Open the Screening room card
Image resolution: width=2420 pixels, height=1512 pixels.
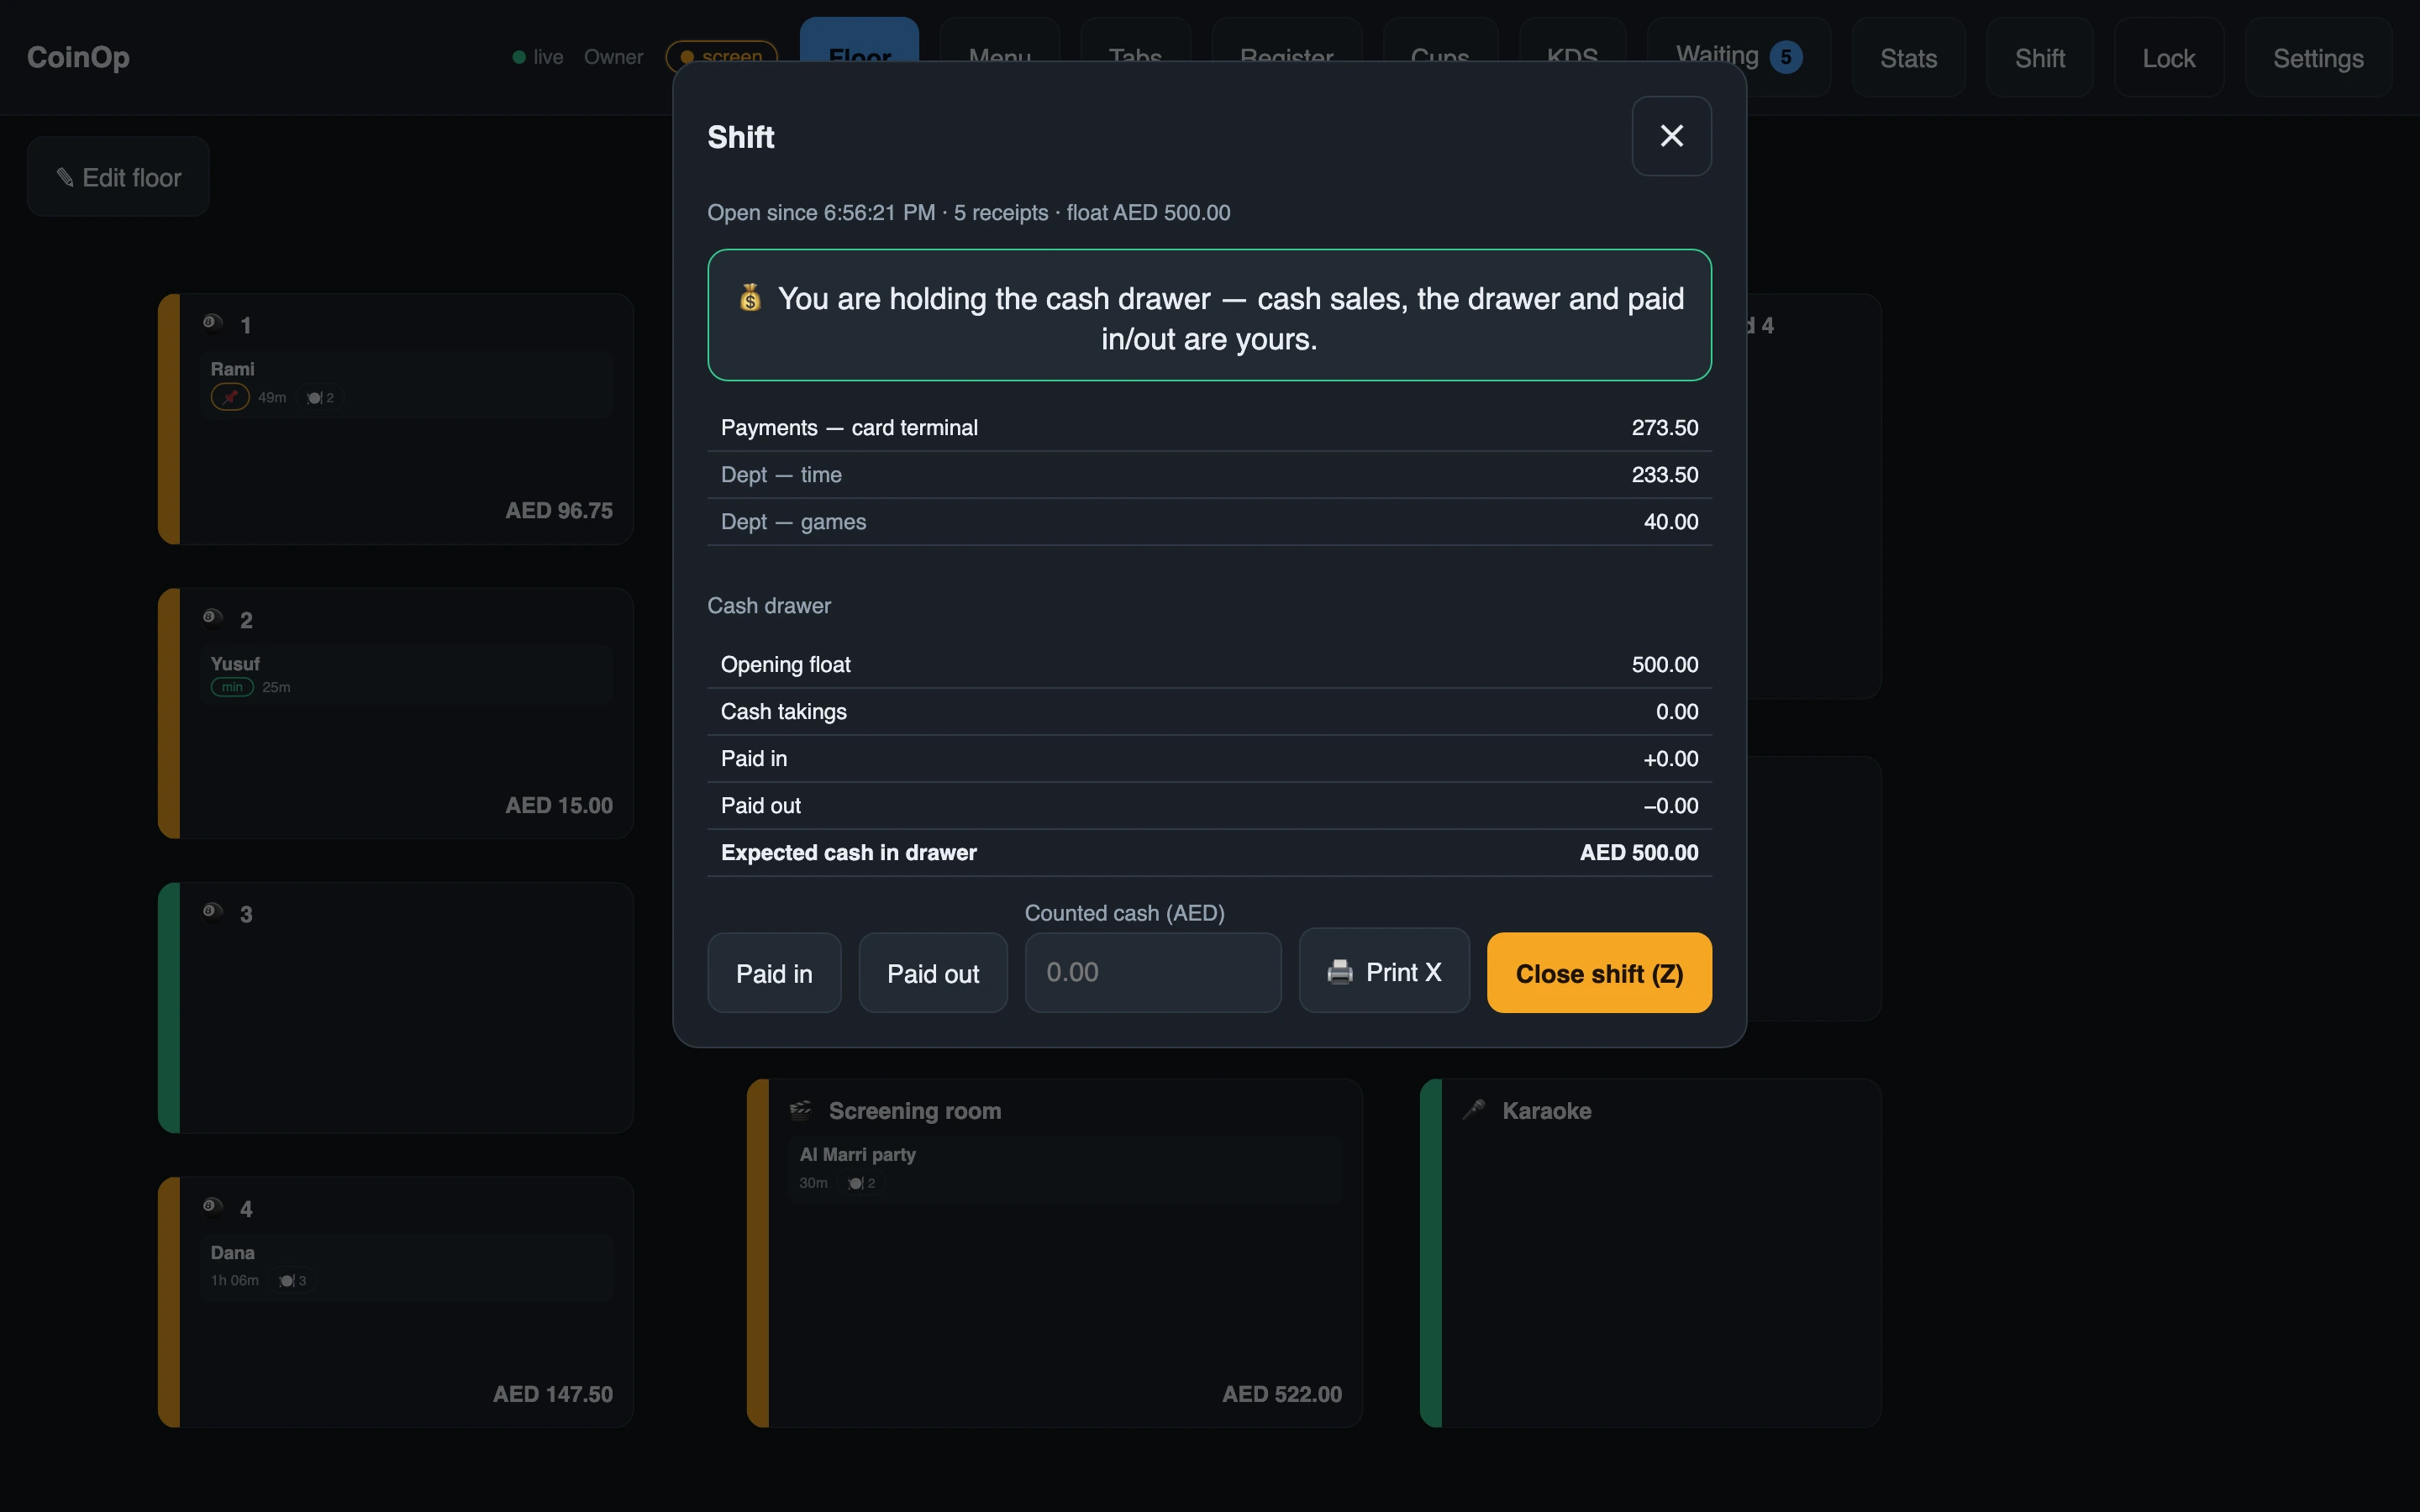point(1055,1253)
